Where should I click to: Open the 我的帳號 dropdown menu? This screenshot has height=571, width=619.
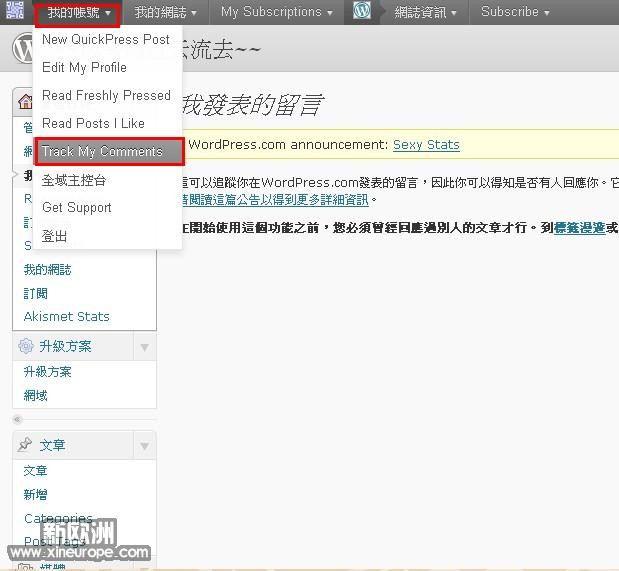pos(78,13)
